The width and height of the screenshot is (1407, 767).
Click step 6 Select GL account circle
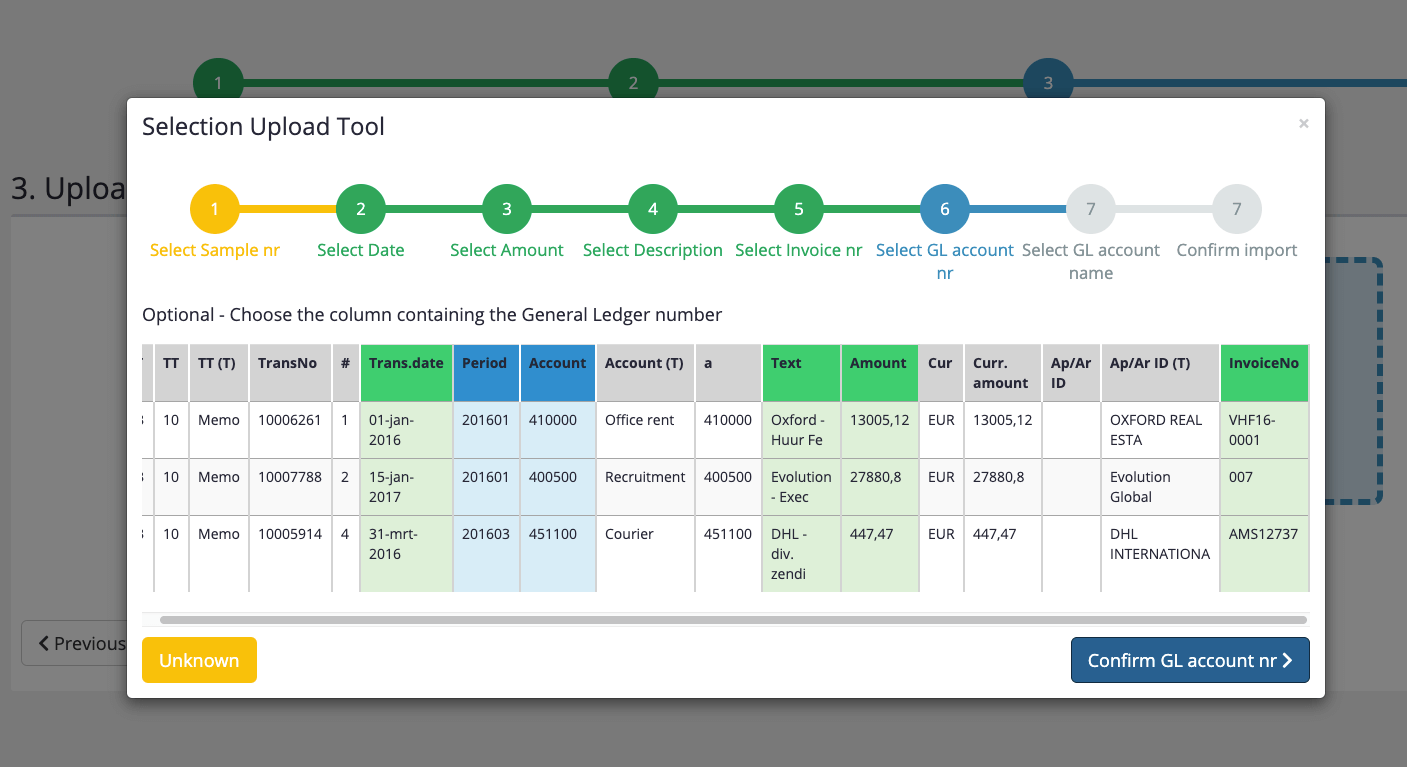(x=945, y=210)
